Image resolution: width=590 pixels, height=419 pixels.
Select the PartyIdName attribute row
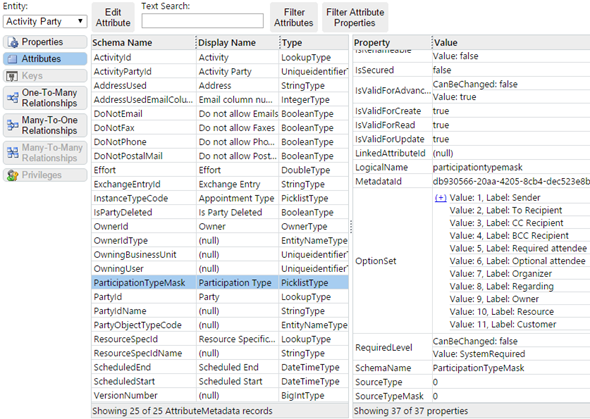click(x=220, y=311)
